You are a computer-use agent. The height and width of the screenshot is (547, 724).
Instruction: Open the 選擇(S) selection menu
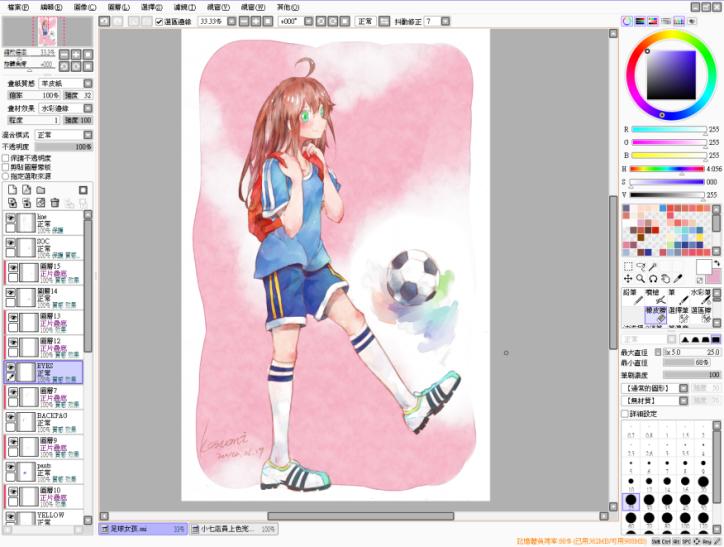tap(151, 7)
